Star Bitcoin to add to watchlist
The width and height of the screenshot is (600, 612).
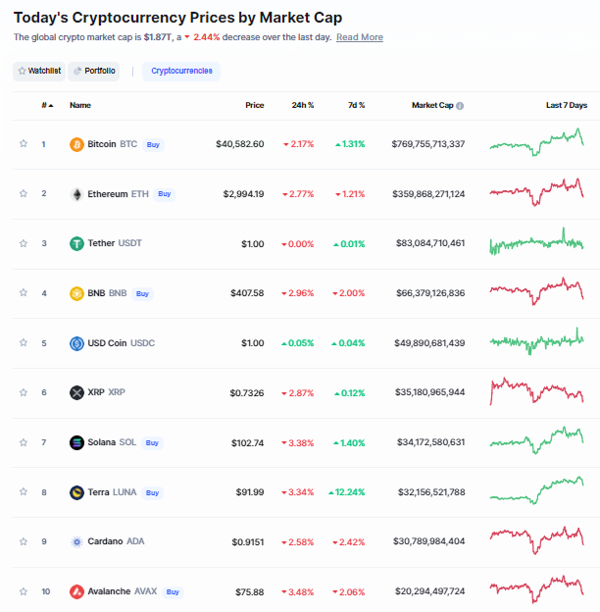pyautogui.click(x=23, y=144)
